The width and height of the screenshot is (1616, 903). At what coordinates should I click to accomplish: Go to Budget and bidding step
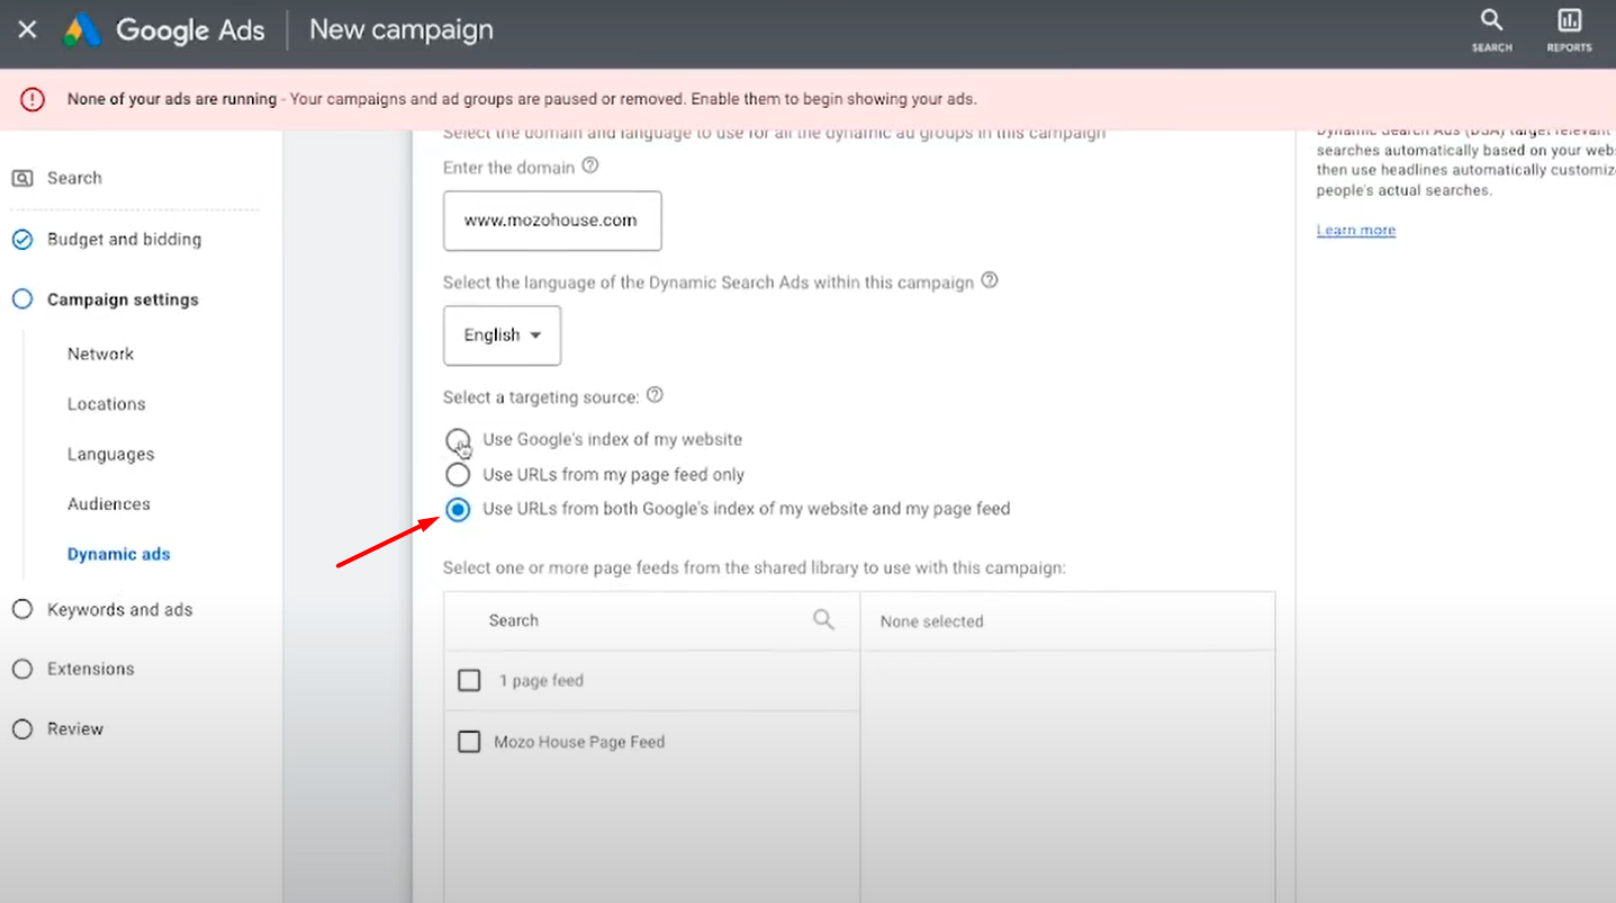[124, 239]
